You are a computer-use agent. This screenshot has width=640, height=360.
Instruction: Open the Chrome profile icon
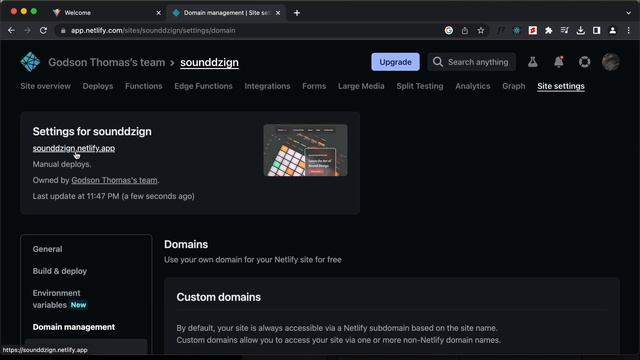click(613, 30)
